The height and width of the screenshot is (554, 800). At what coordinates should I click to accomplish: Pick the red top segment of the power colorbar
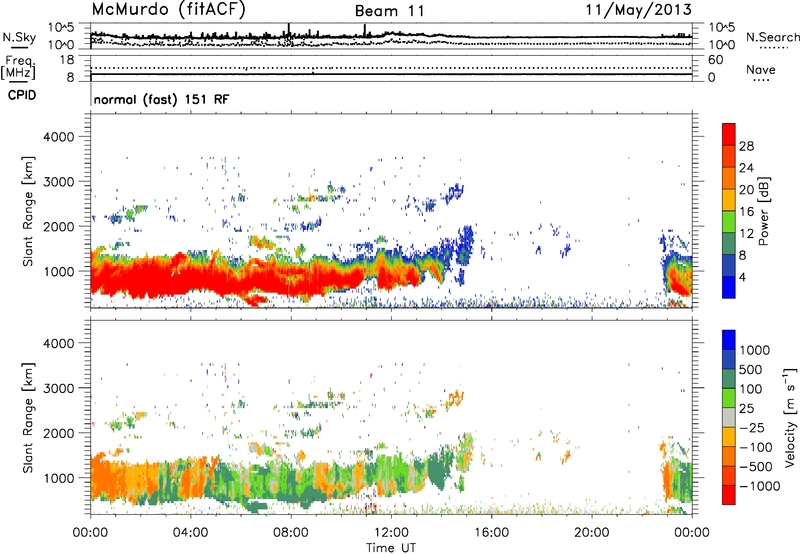coord(729,134)
